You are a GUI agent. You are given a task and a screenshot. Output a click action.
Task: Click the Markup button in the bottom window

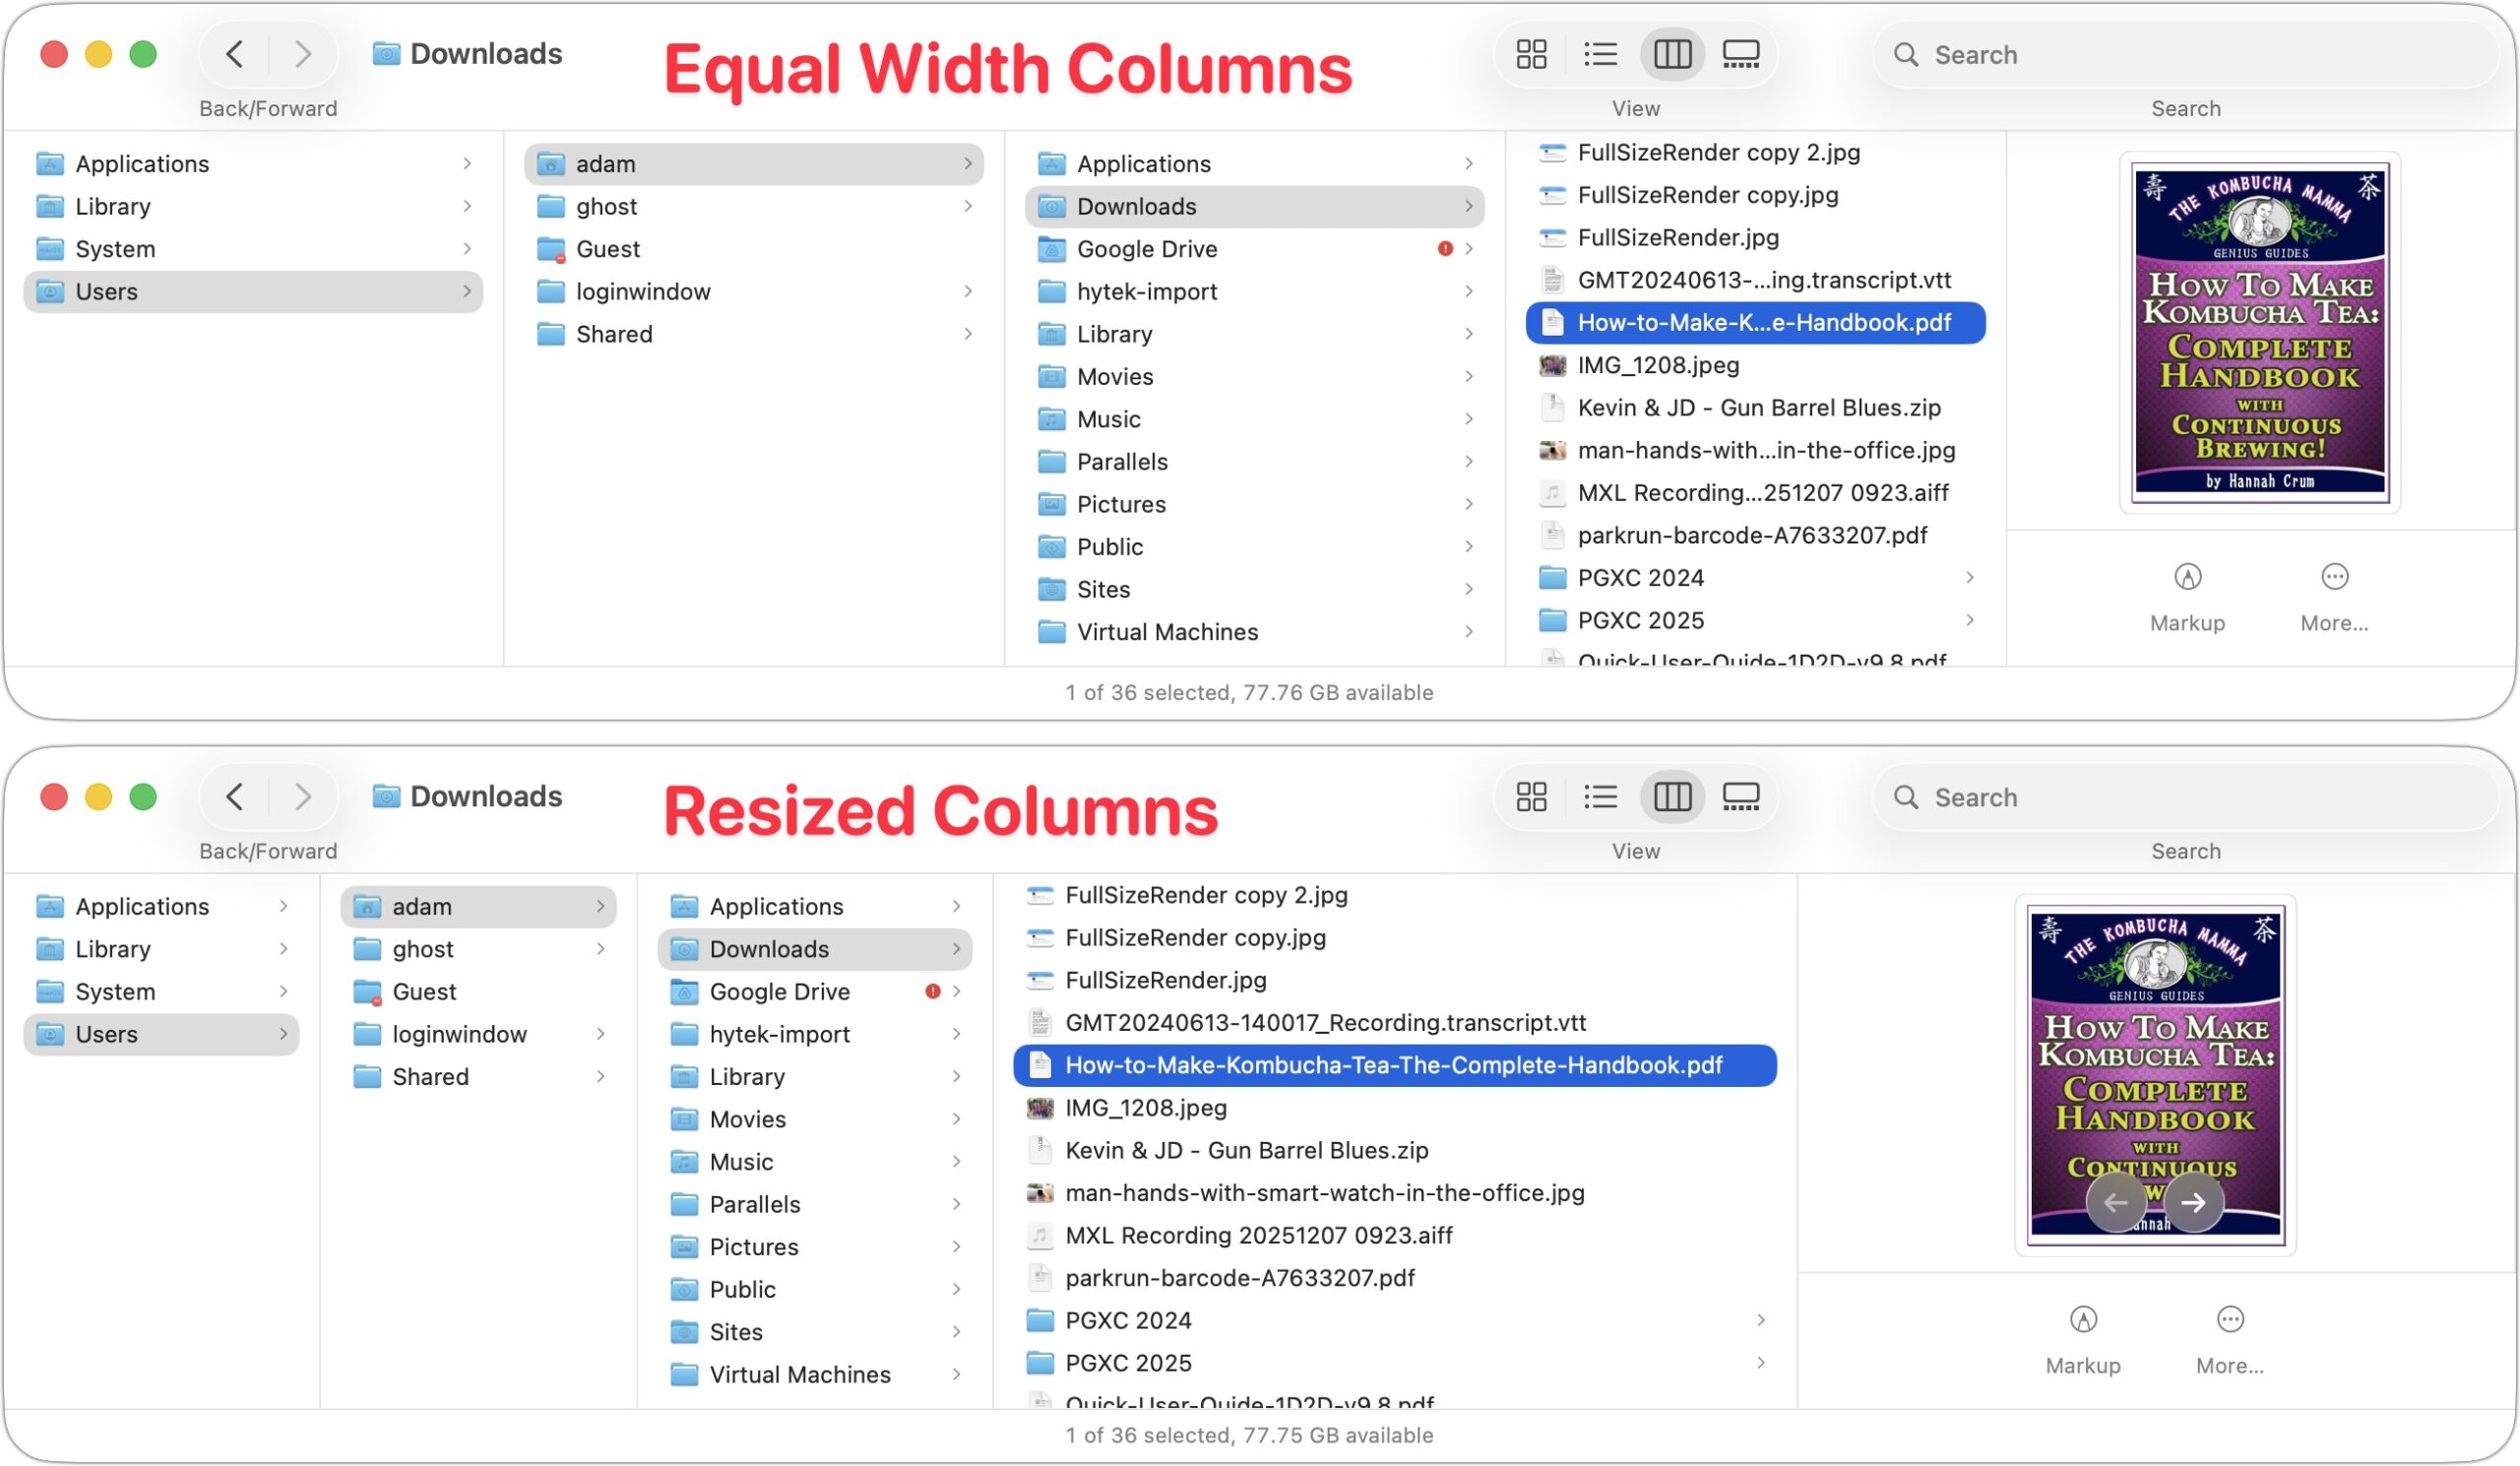[2083, 1320]
